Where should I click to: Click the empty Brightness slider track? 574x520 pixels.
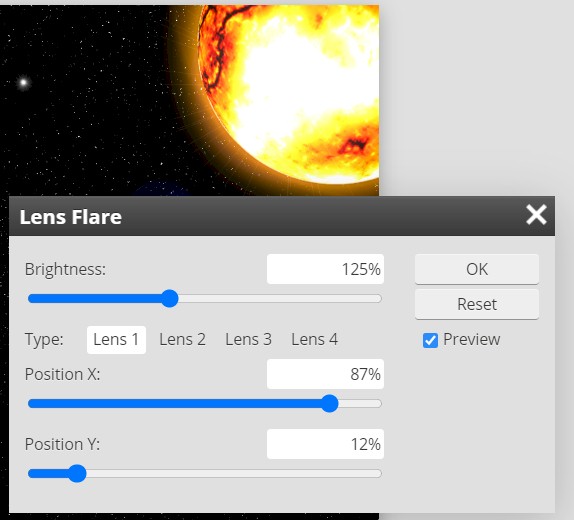pyautogui.click(x=280, y=298)
